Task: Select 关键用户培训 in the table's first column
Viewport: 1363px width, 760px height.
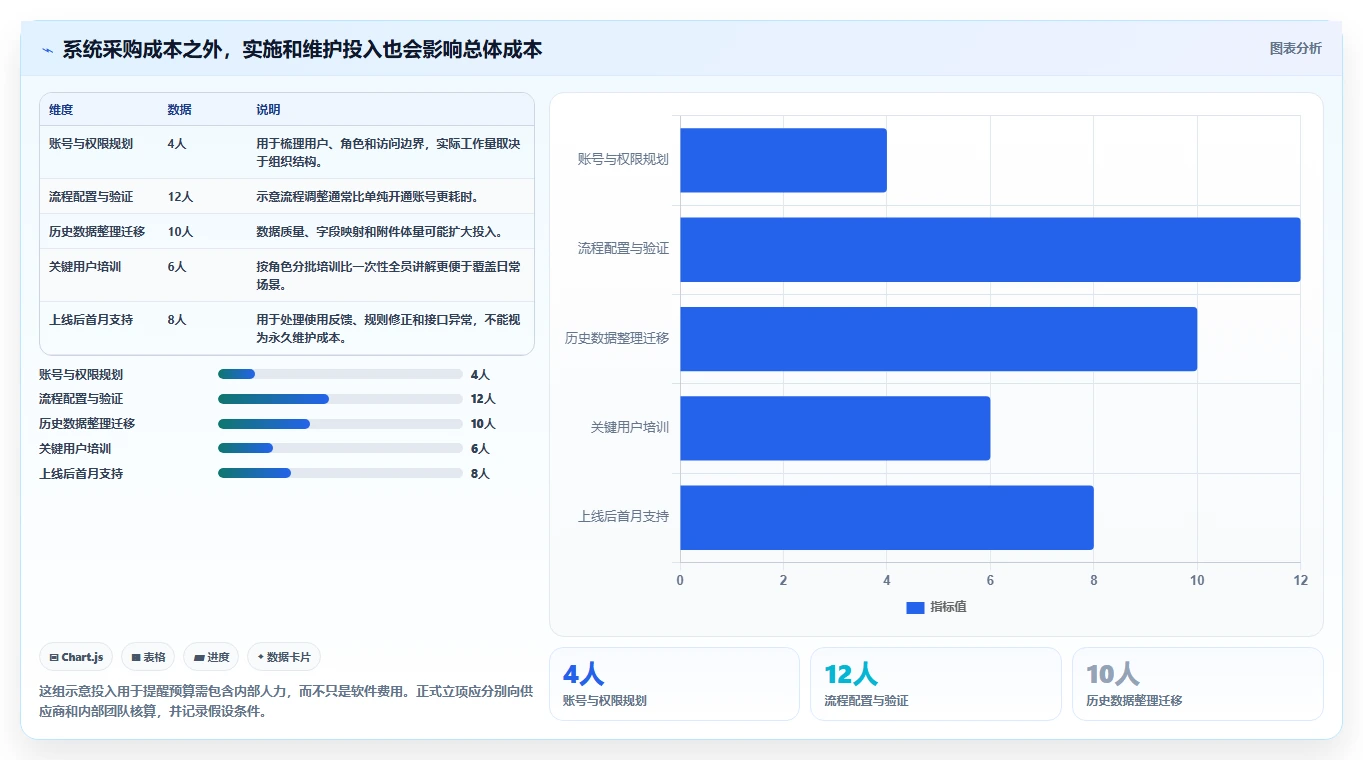Action: click(x=85, y=267)
